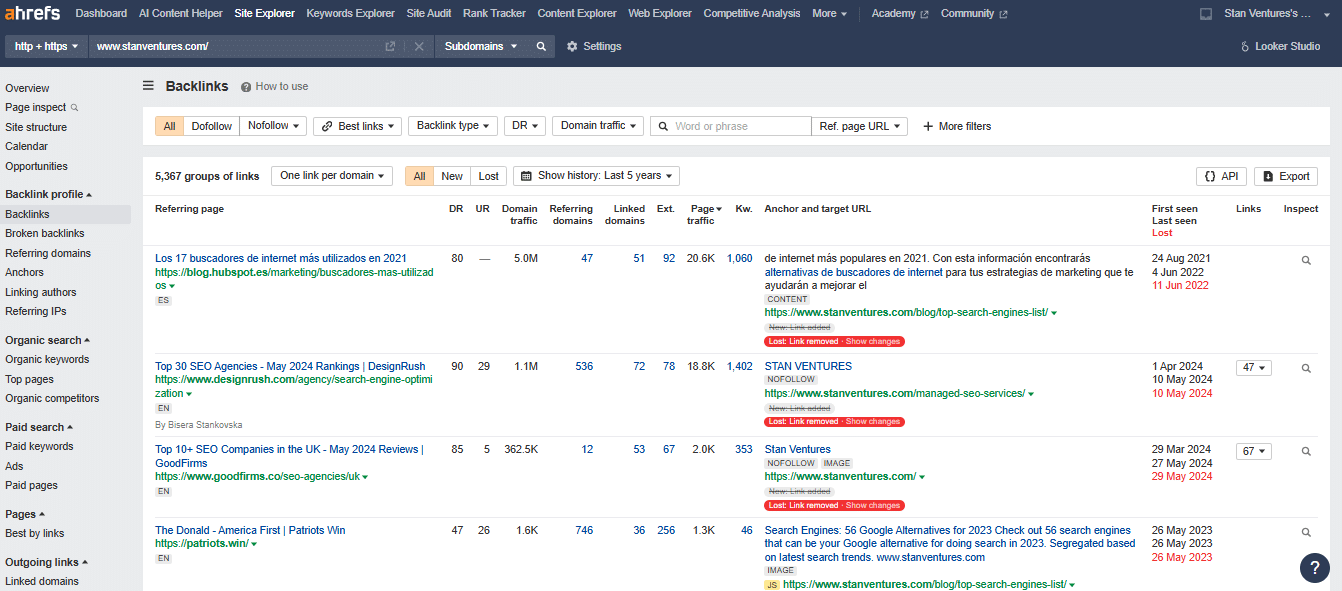1342x591 pixels.
Task: Click the hamburger menu icon beside Backlinks
Action: click(148, 86)
